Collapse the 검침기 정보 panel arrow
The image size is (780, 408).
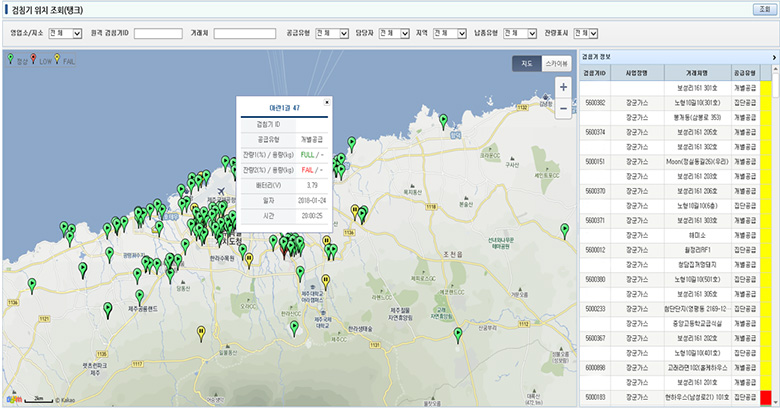[x=774, y=58]
